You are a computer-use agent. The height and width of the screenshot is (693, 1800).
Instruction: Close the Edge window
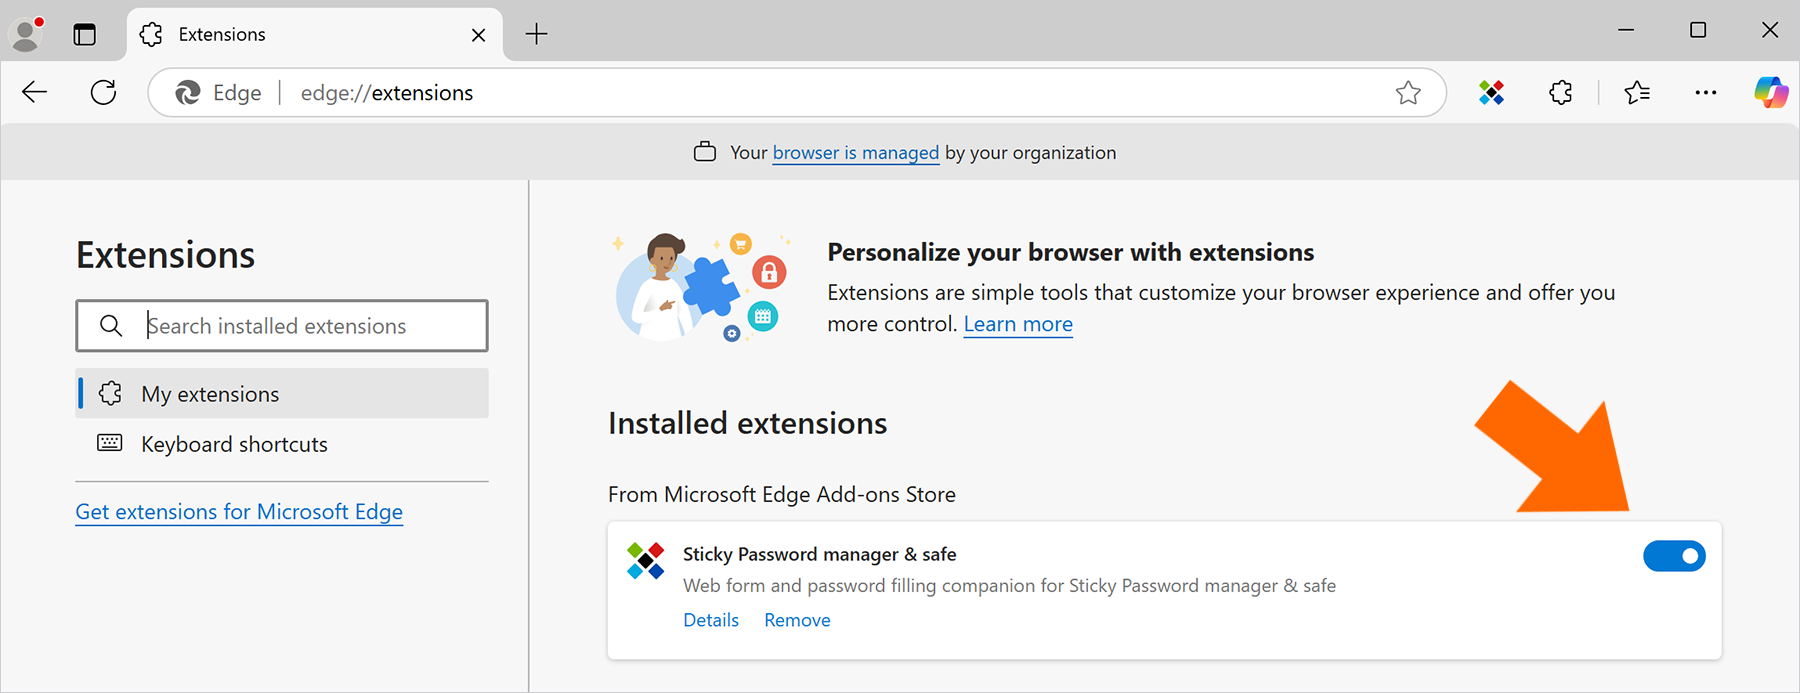[x=1770, y=30]
